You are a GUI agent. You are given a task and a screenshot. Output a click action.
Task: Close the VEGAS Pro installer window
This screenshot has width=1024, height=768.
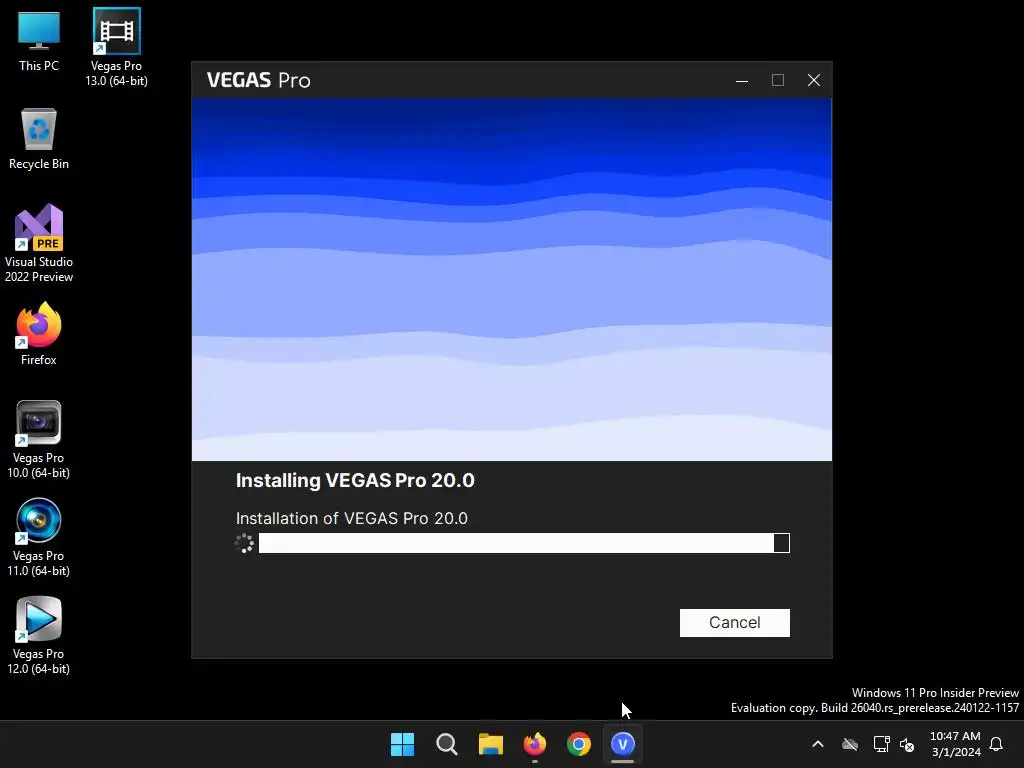(814, 80)
